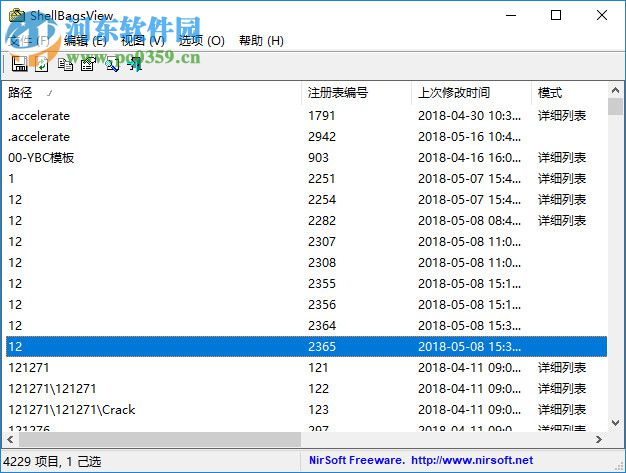Open the 选项 (O) menu
626x473 pixels.
202,40
